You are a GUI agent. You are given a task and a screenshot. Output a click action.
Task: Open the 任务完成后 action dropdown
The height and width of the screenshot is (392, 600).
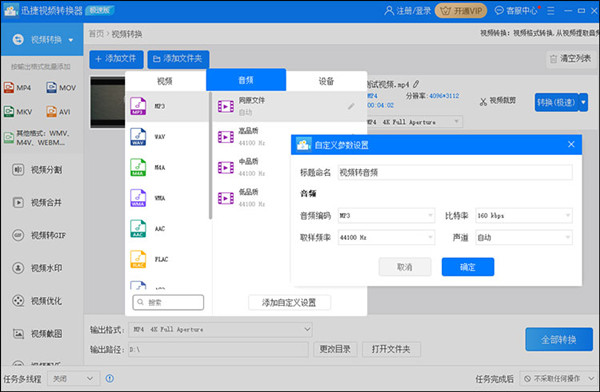pyautogui.click(x=558, y=379)
